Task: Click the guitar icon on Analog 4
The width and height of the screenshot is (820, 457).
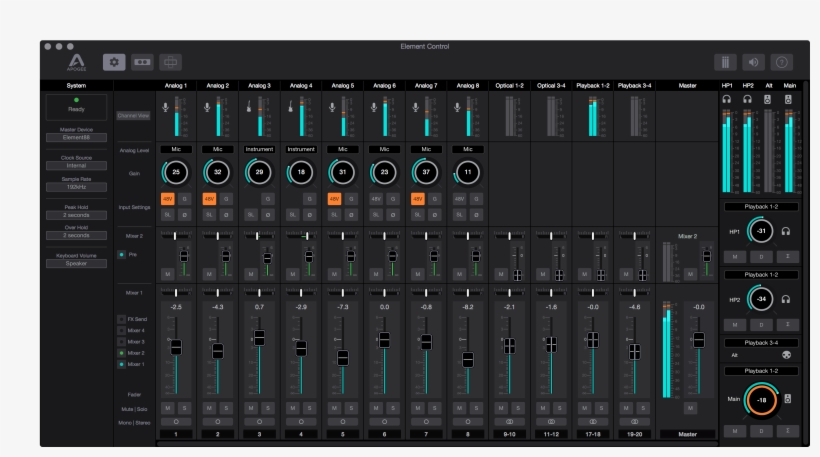Action: (291, 107)
